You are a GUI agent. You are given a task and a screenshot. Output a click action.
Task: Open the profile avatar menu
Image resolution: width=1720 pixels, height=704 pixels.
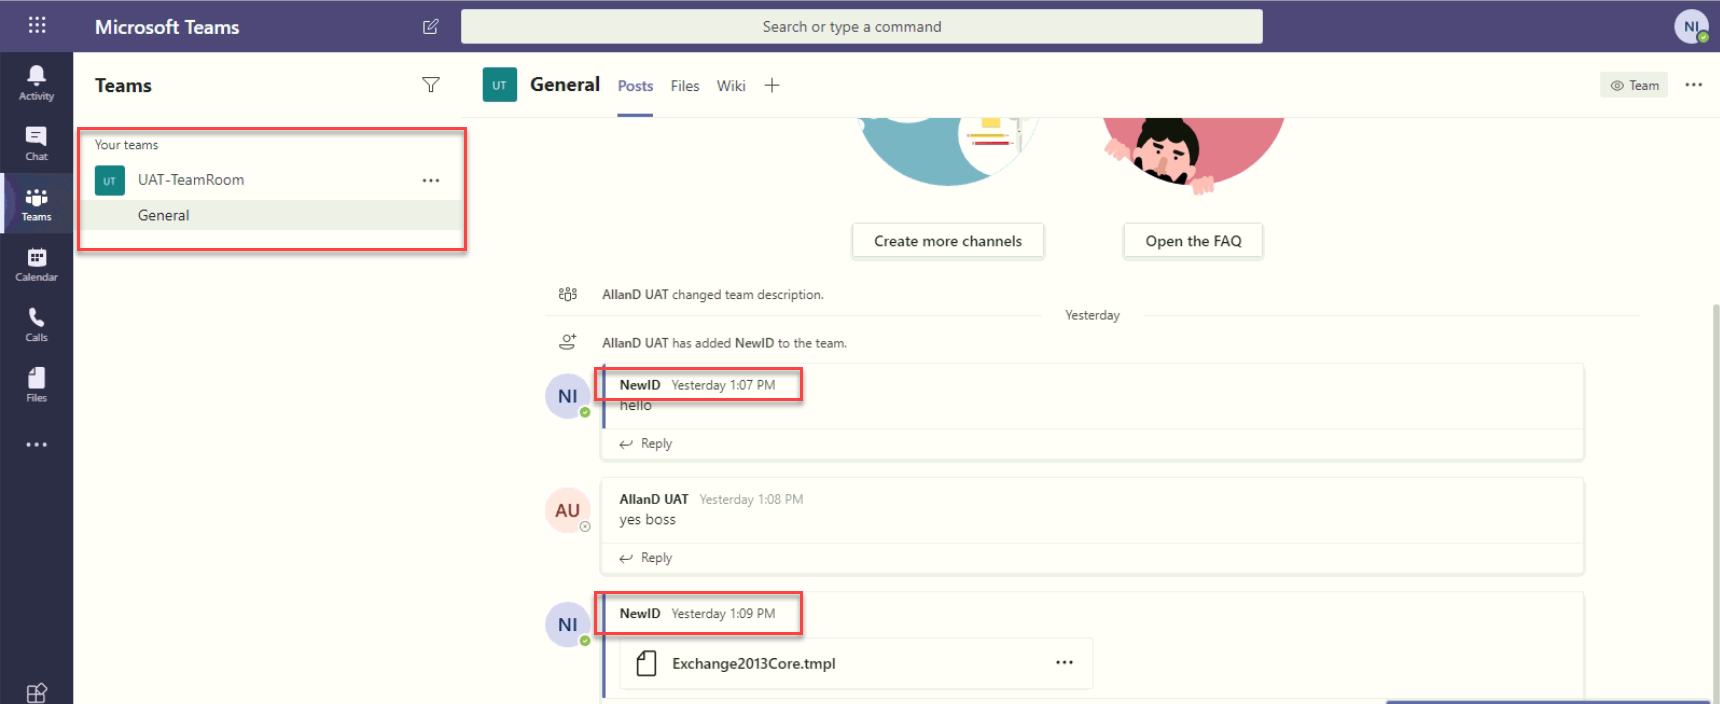[x=1691, y=27]
